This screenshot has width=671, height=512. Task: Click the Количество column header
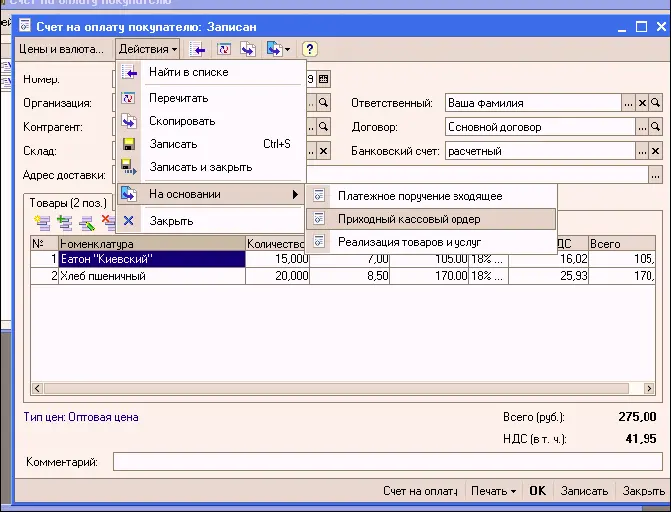point(276,244)
